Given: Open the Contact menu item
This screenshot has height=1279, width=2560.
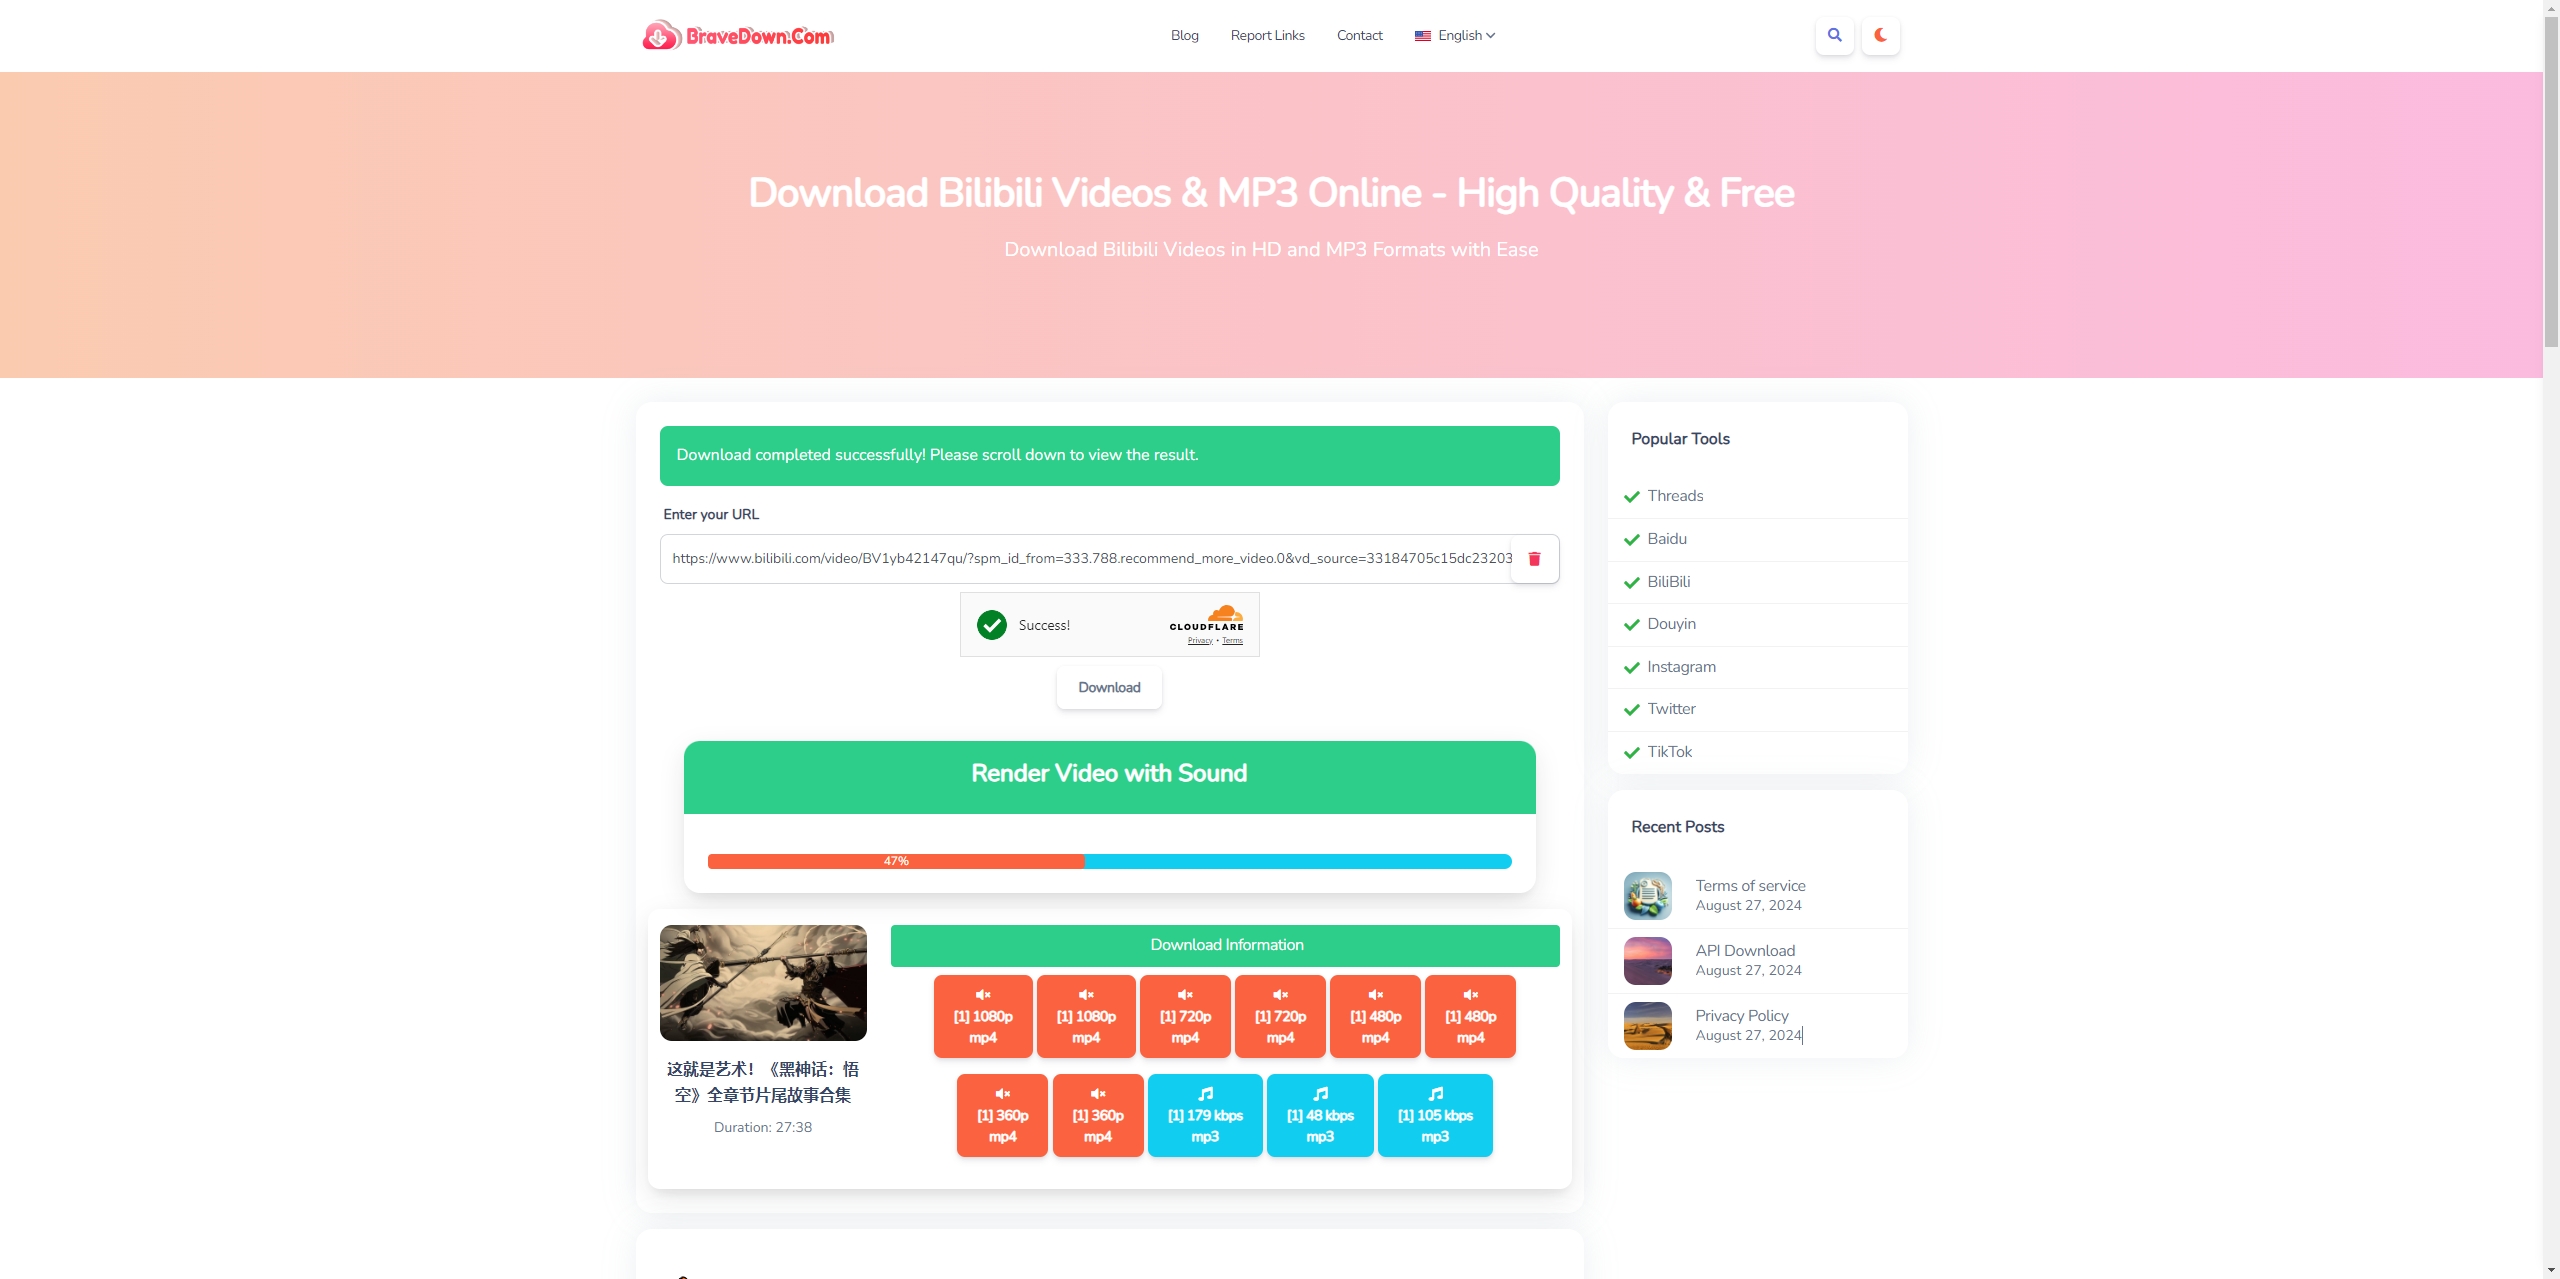Looking at the screenshot, I should tap(1358, 34).
